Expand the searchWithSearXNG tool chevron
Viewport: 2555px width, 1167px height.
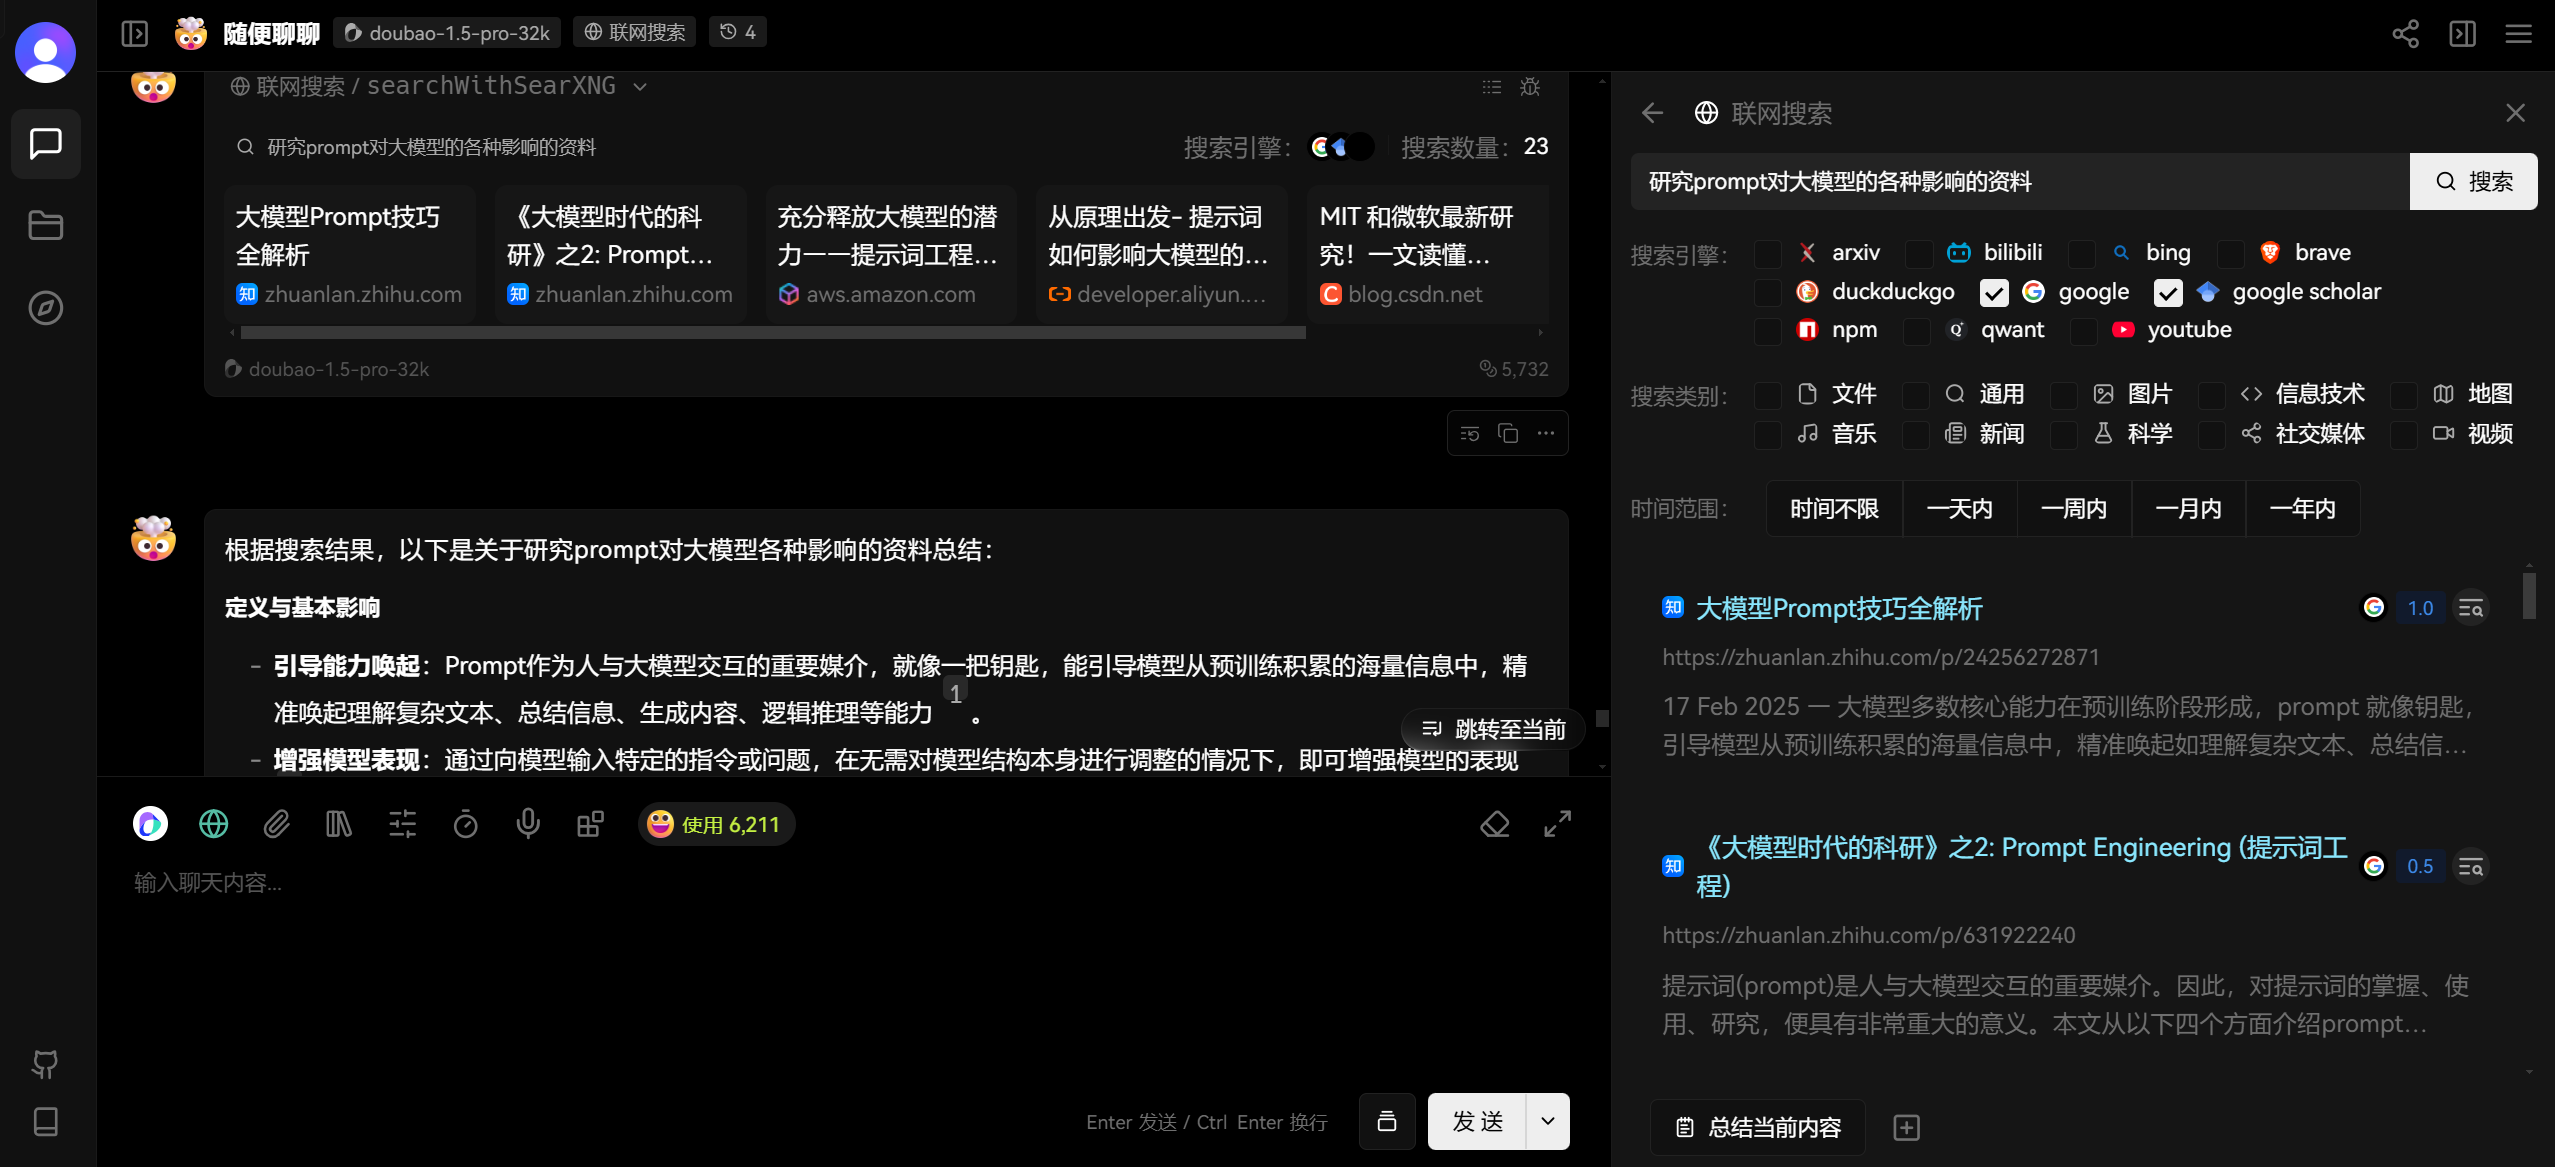click(x=640, y=87)
